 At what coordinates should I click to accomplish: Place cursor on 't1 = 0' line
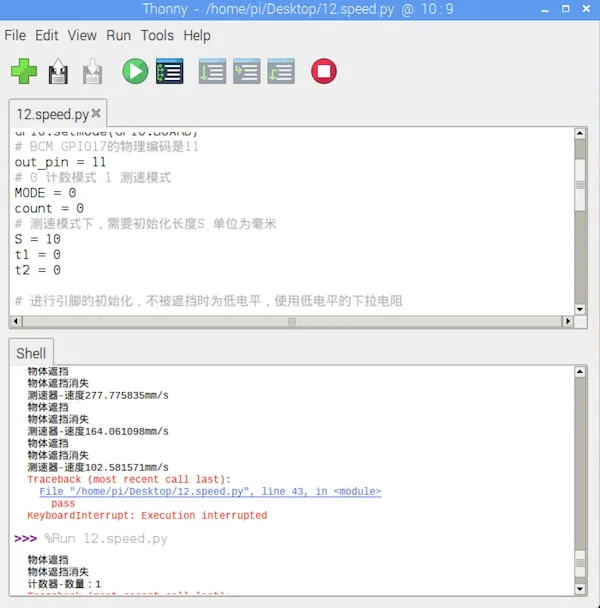tap(38, 254)
